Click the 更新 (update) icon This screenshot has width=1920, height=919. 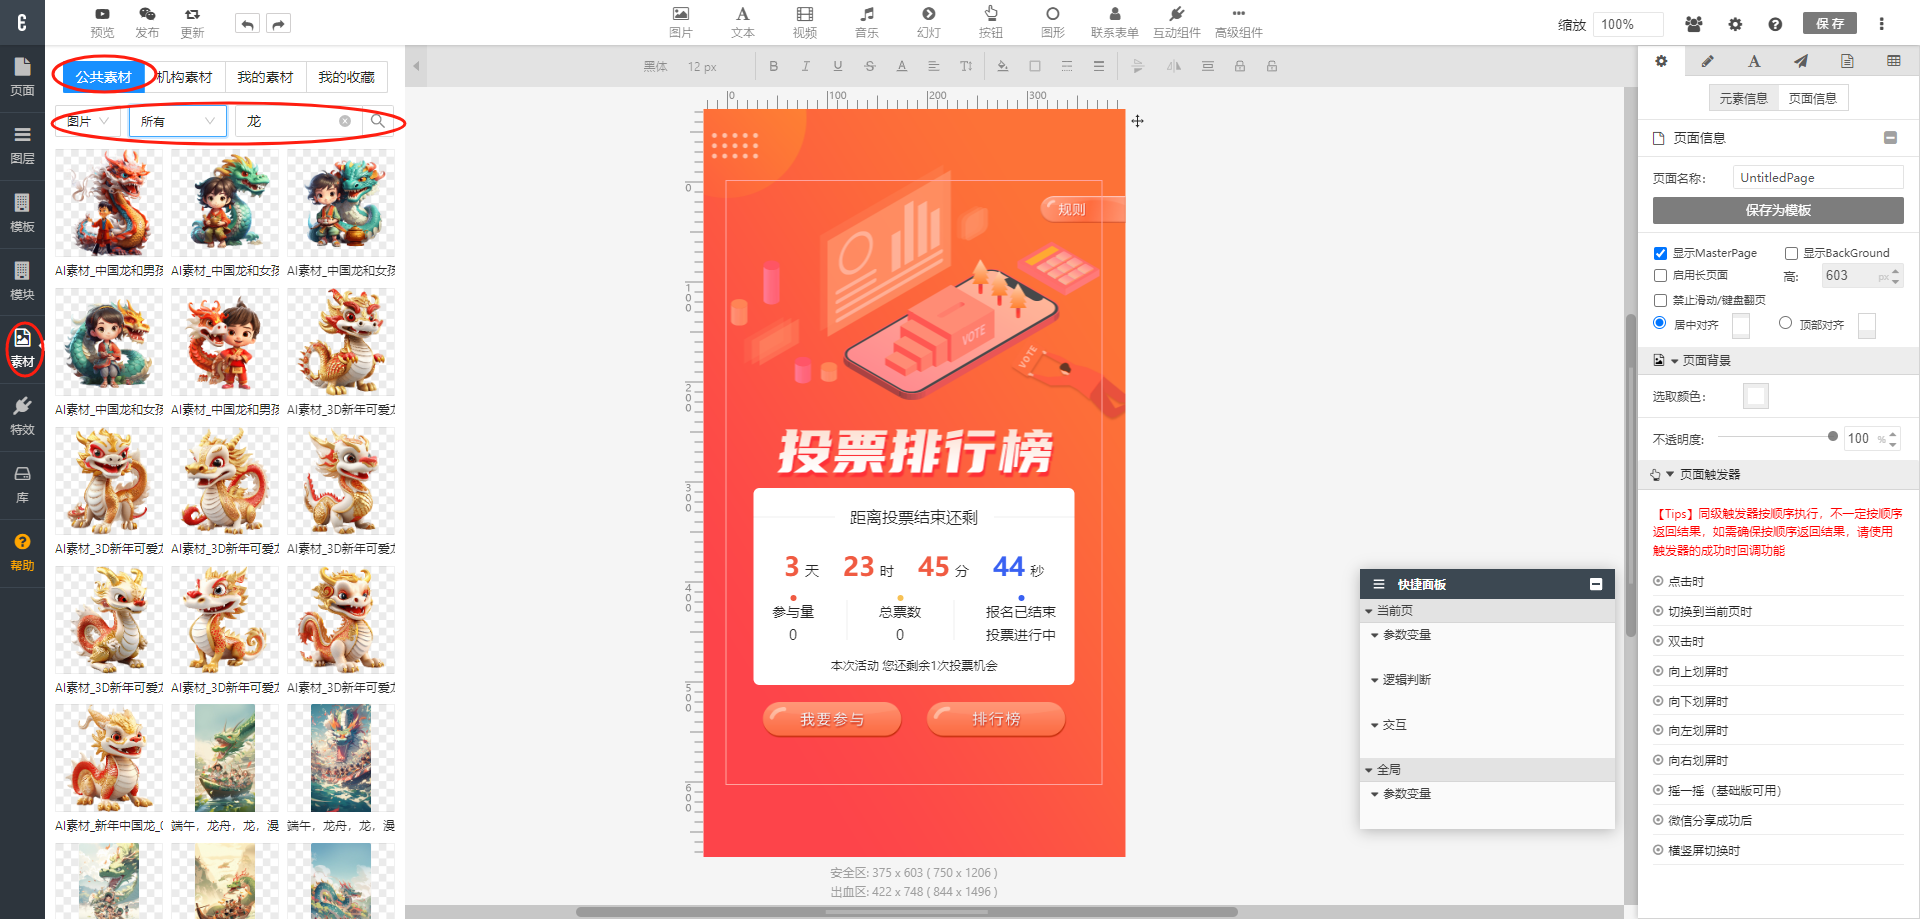pos(192,22)
